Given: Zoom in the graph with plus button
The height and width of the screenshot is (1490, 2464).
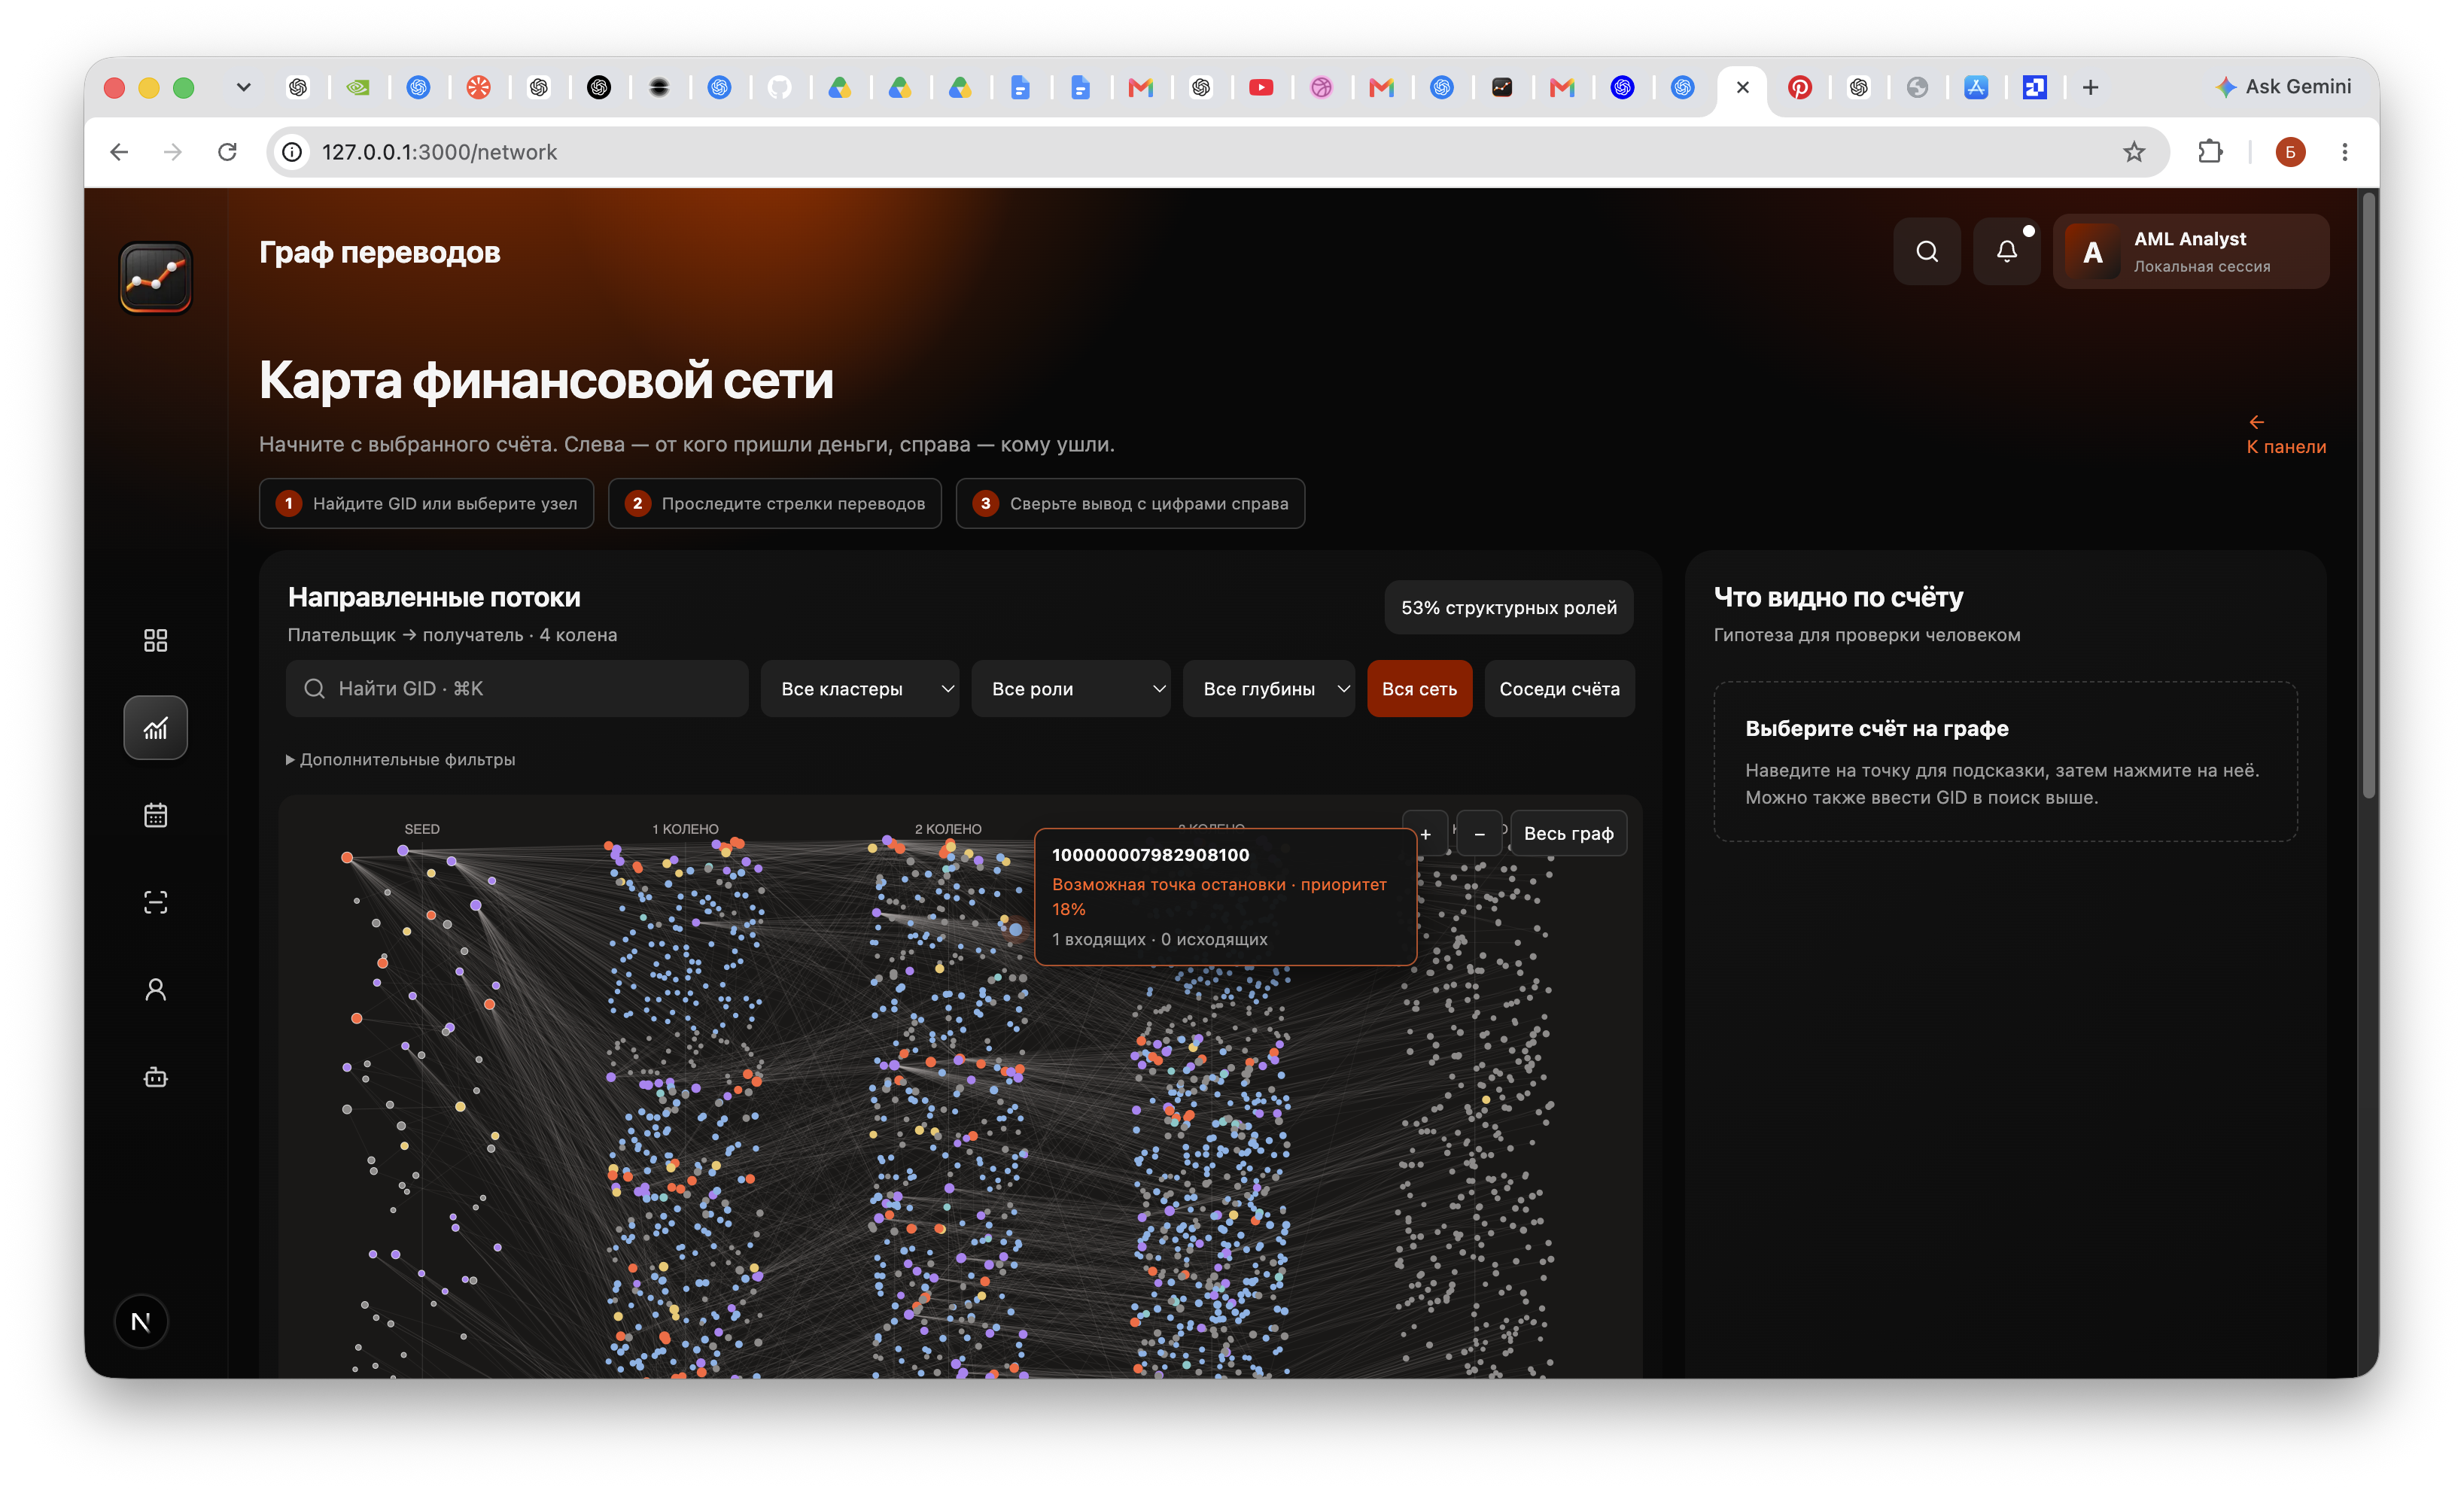Looking at the screenshot, I should tap(1425, 834).
